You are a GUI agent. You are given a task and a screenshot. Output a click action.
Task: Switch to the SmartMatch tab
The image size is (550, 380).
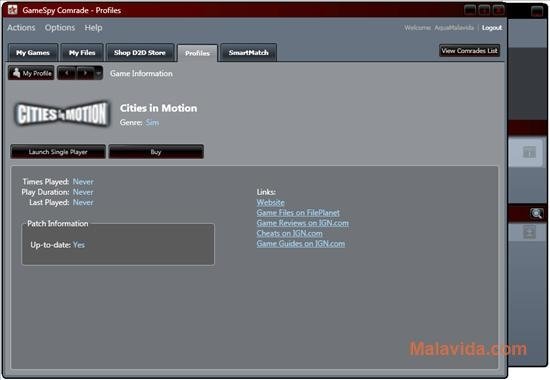(249, 53)
